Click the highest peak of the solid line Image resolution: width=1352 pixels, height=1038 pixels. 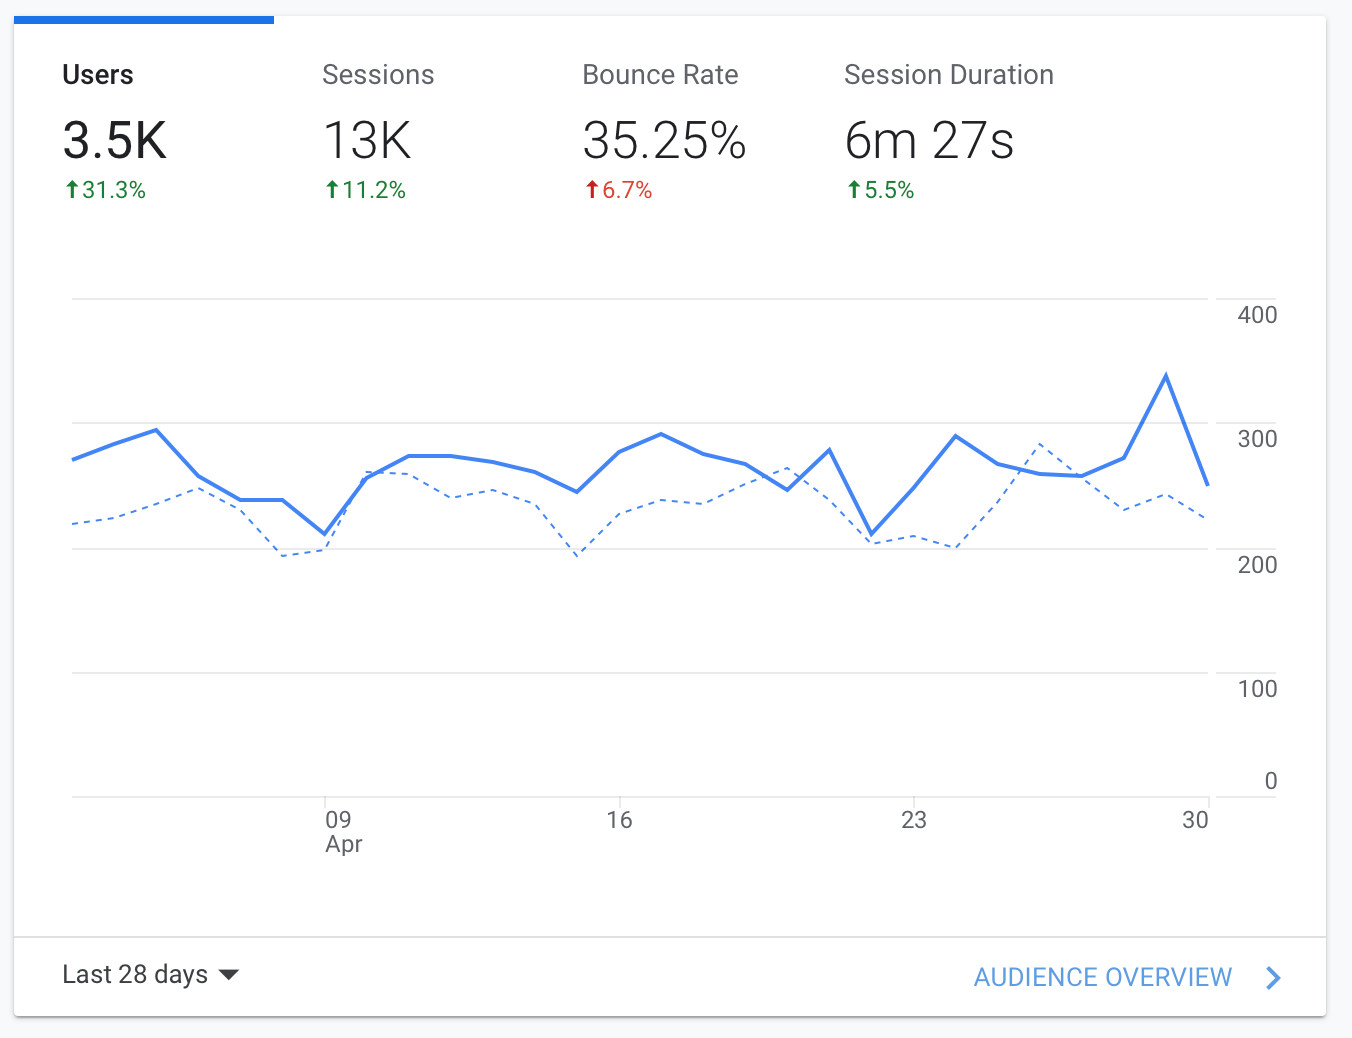tap(1166, 376)
